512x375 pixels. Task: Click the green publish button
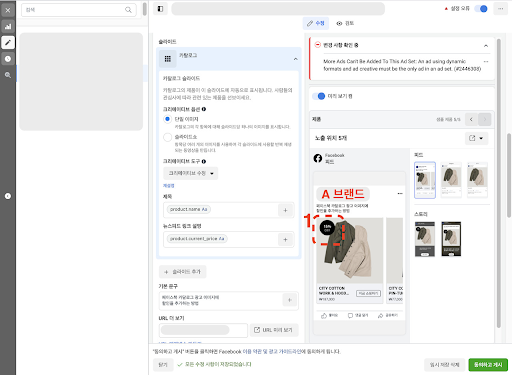[x=488, y=365]
